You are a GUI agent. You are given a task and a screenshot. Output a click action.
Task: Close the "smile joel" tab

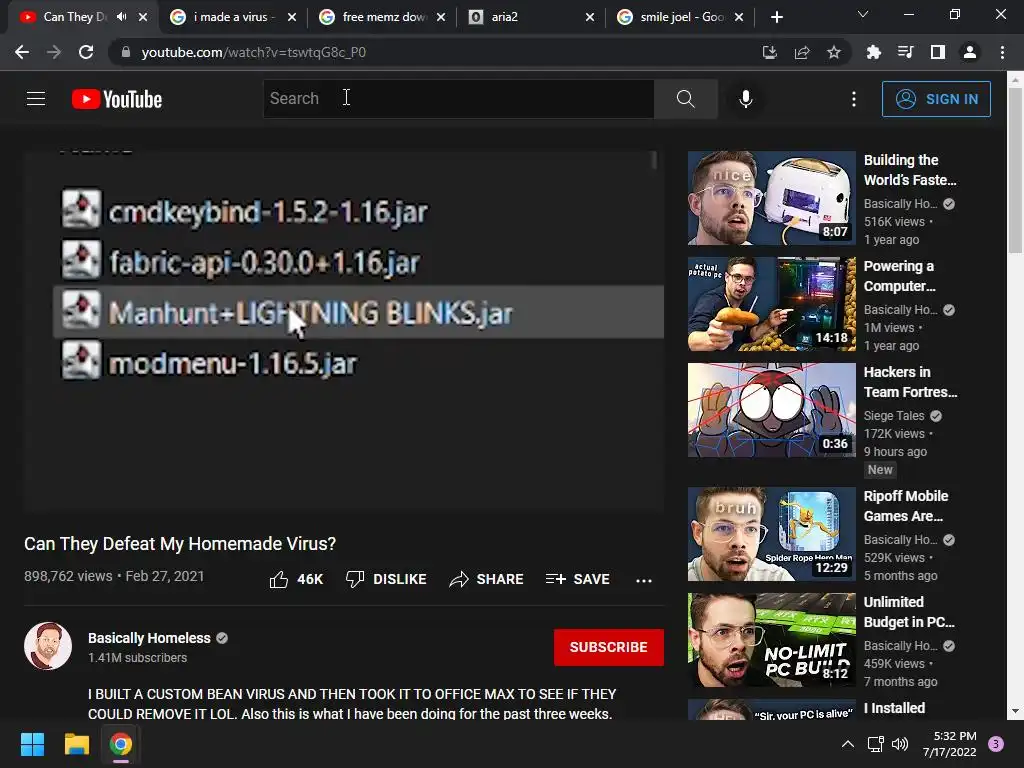point(739,17)
